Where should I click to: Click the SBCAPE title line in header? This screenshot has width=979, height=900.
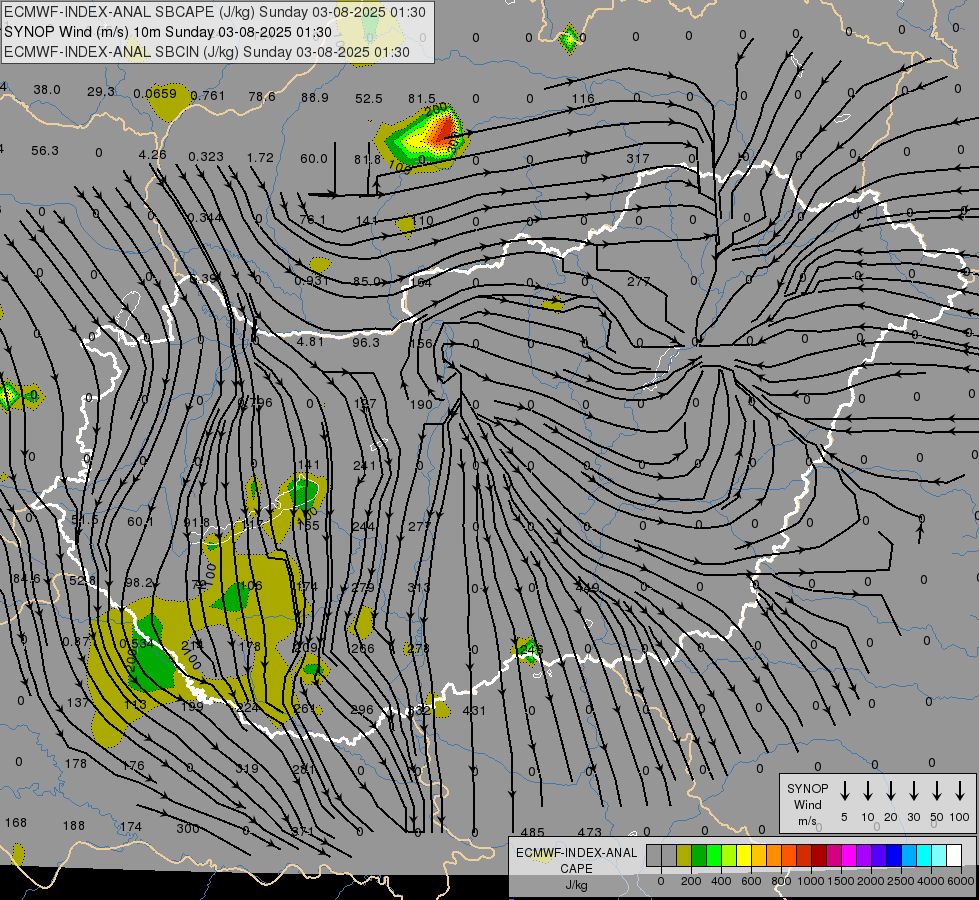pyautogui.click(x=215, y=12)
